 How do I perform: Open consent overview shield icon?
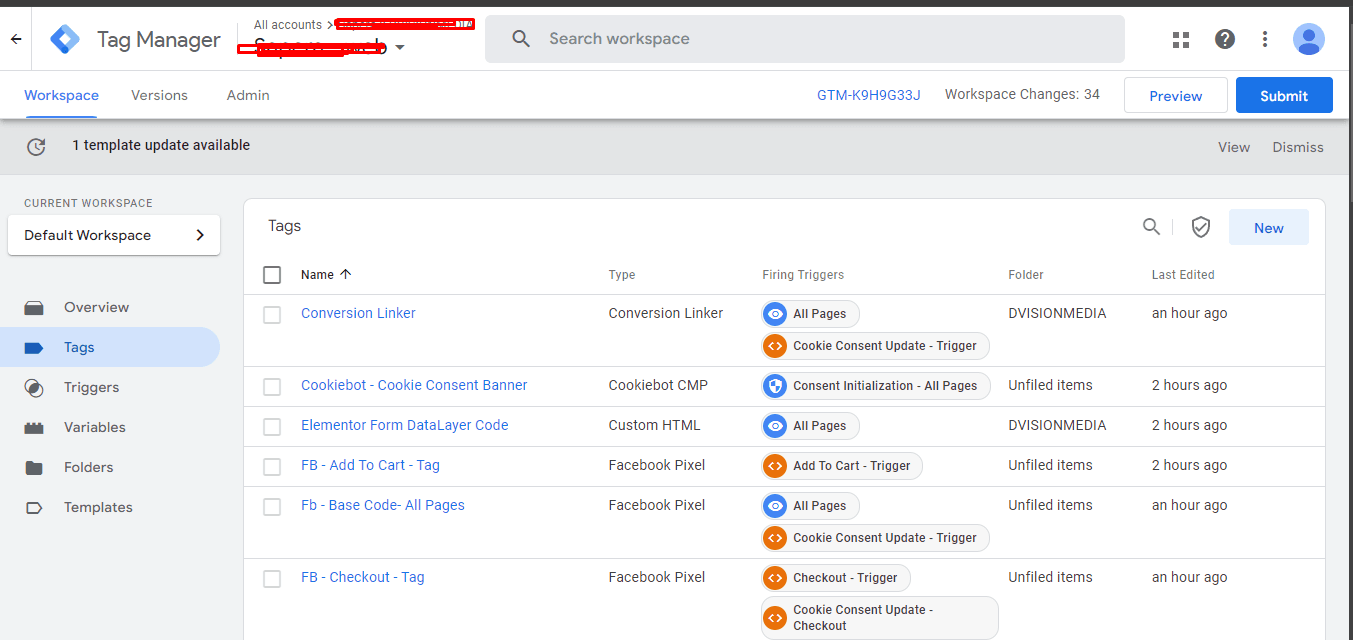[1201, 227]
